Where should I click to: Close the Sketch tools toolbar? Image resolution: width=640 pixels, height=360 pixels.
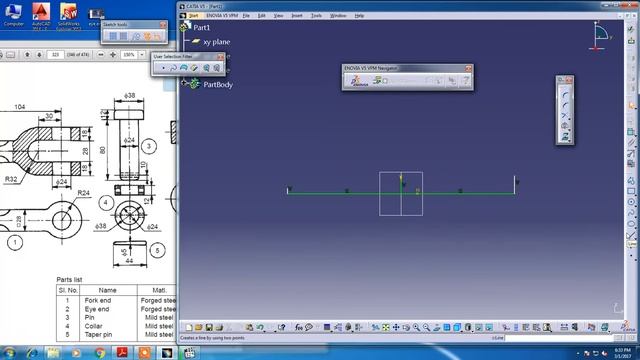(x=163, y=24)
